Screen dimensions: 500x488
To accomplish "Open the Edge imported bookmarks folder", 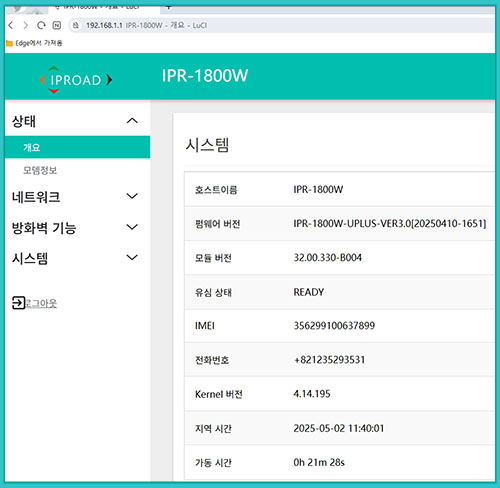I will [x=34, y=43].
